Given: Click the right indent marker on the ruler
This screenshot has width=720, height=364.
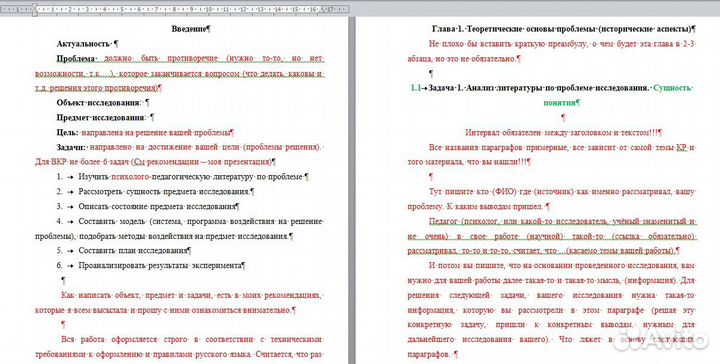Looking at the screenshot, I should click(321, 10).
